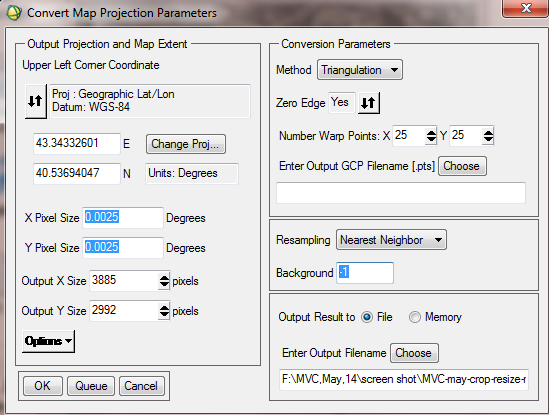Increase Number Warp Points Y spinner arrow
The width and height of the screenshot is (549, 415).
tap(488, 132)
